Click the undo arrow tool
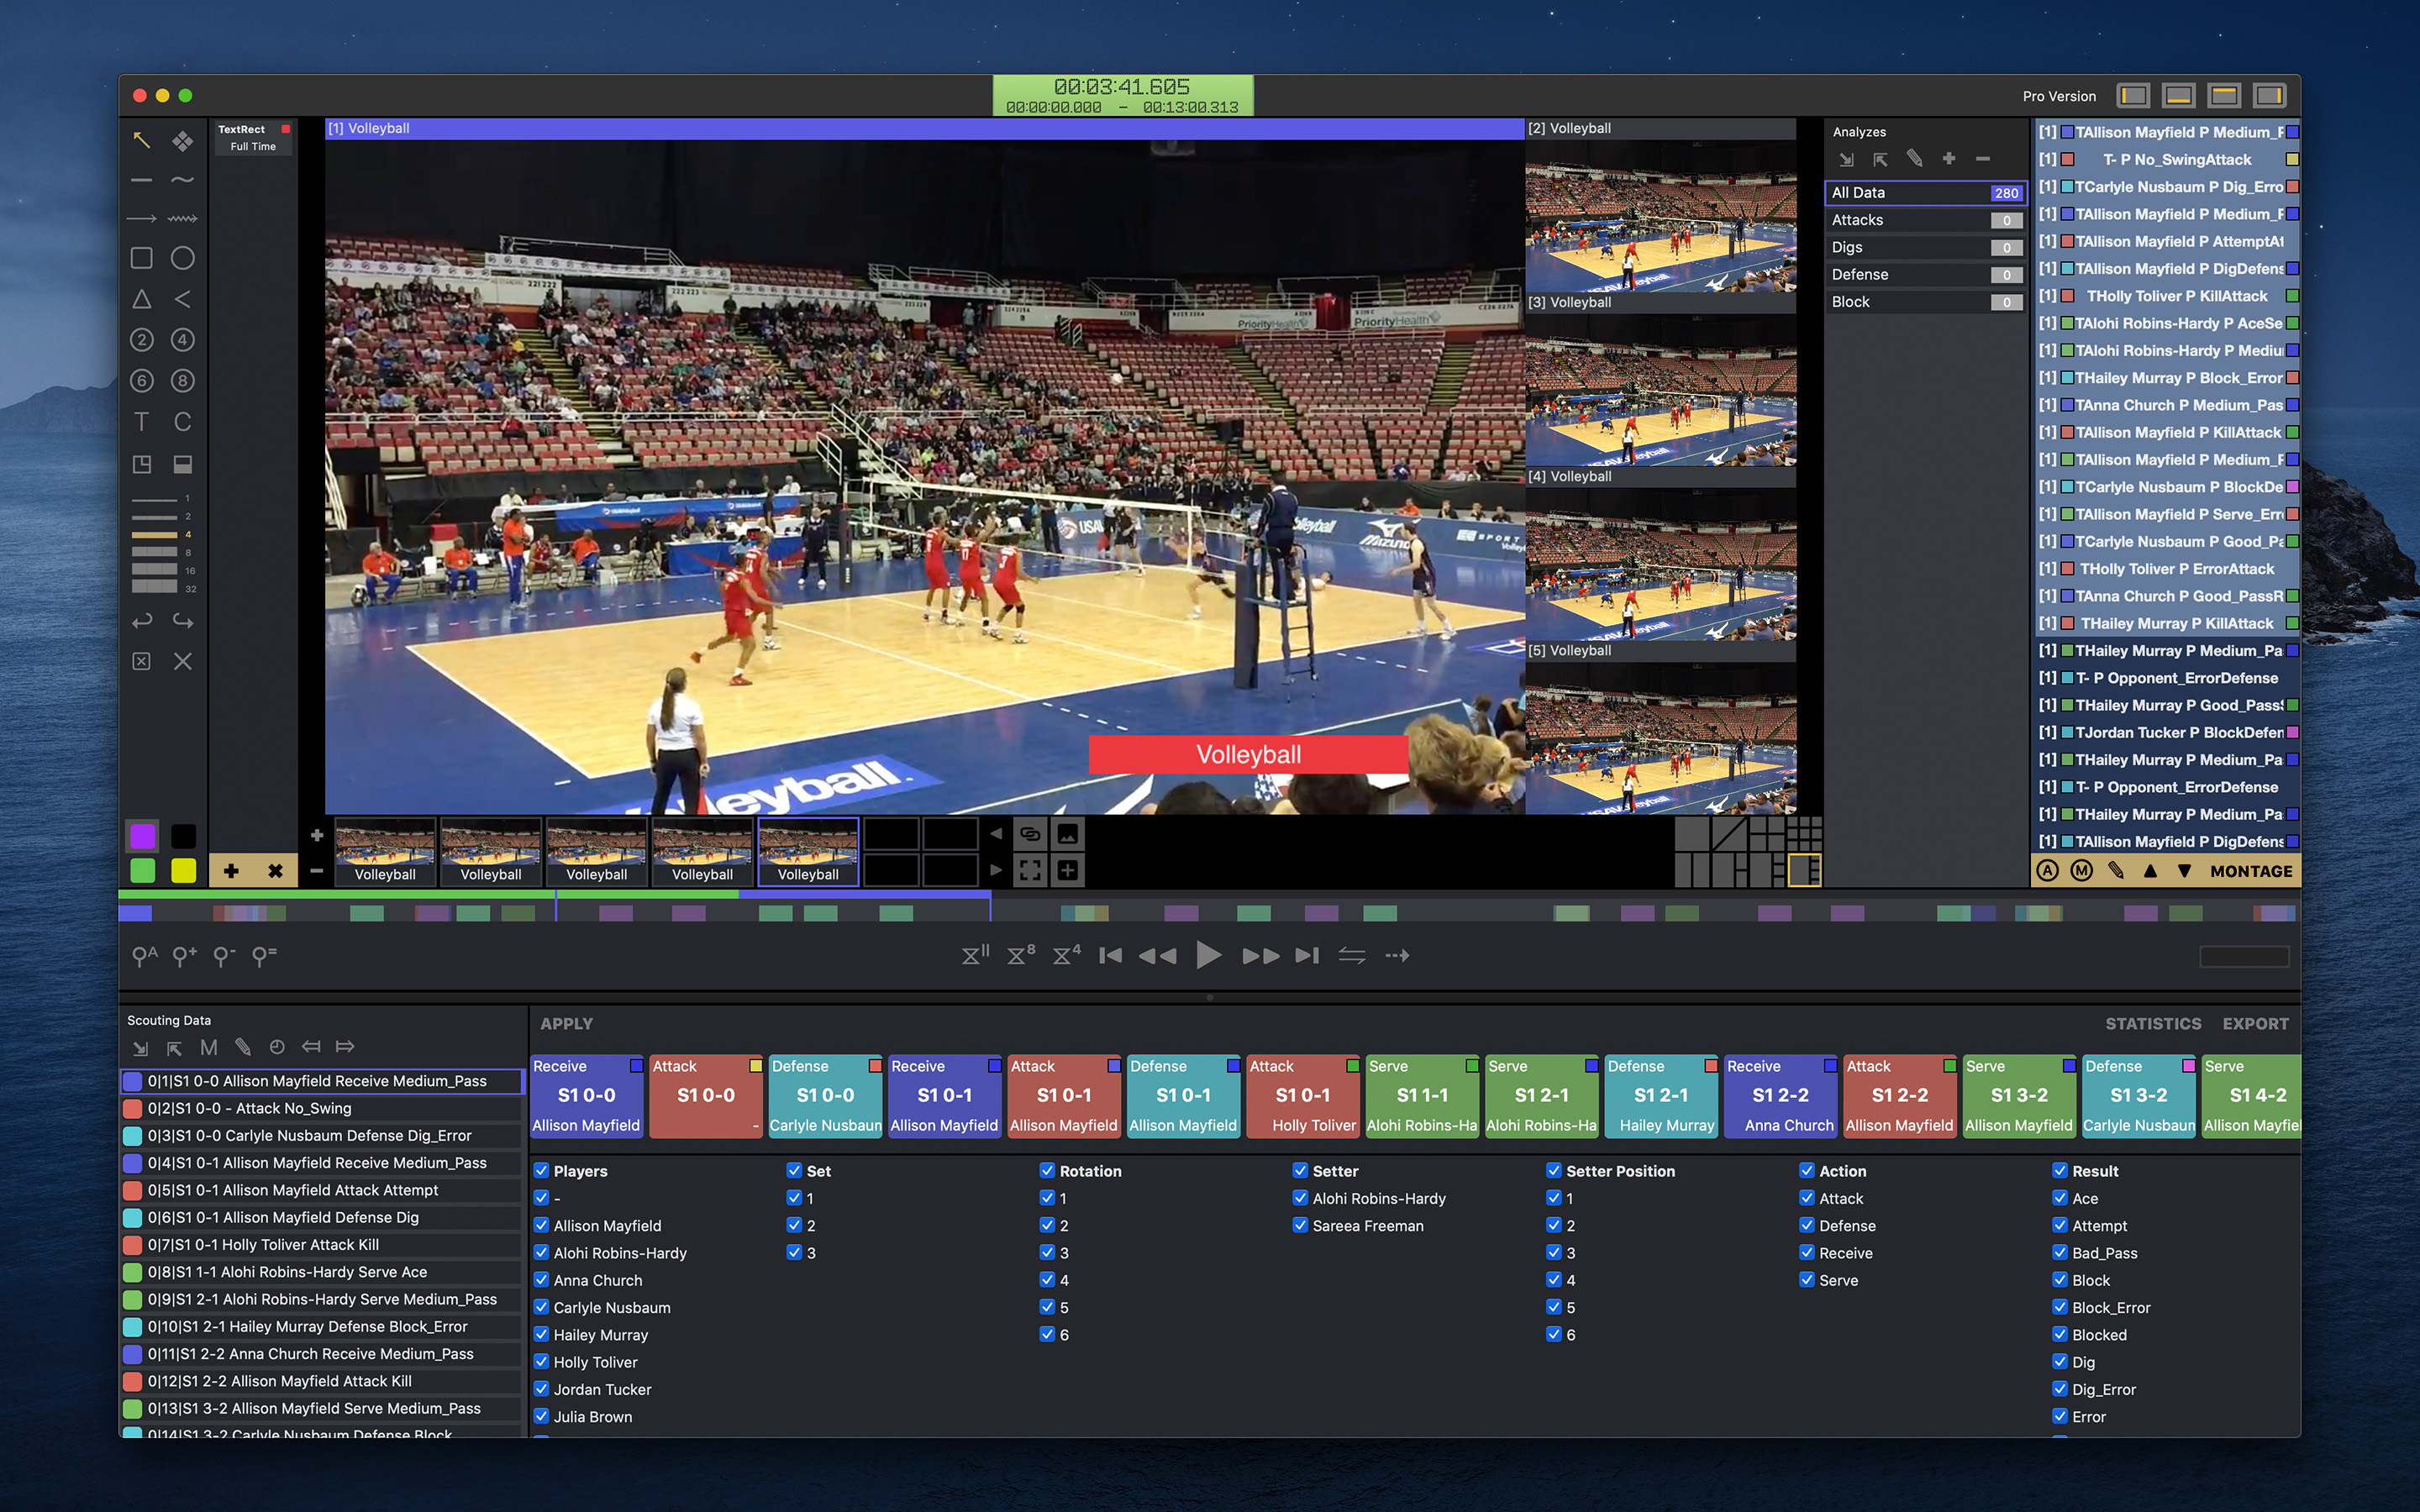Viewport: 2420px width, 1512px height. click(142, 621)
